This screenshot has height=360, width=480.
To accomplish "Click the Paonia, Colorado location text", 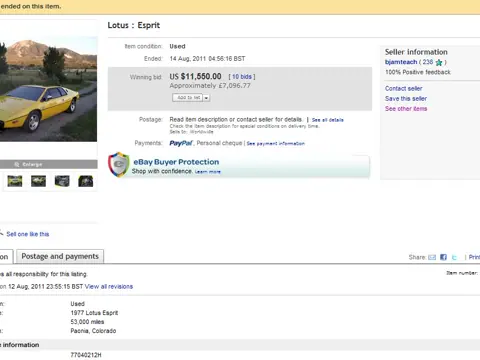I will pyautogui.click(x=93, y=331).
